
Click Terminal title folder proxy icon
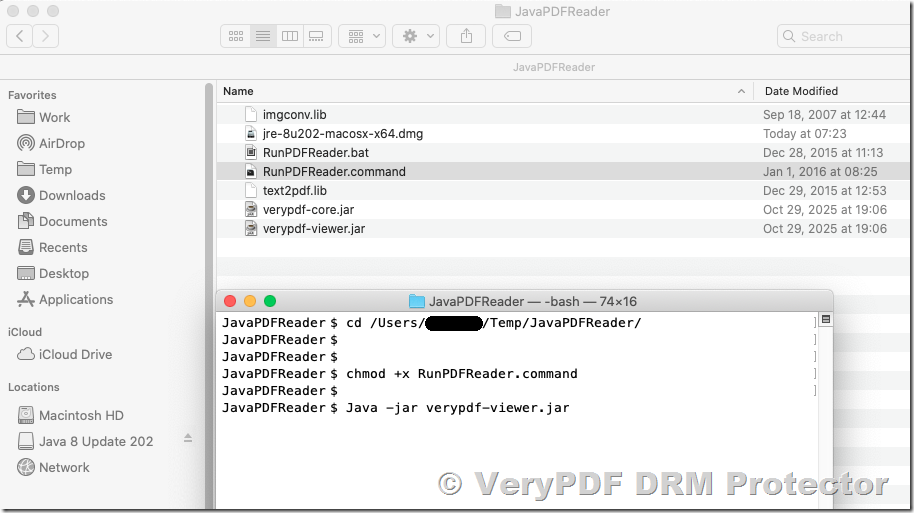point(417,301)
